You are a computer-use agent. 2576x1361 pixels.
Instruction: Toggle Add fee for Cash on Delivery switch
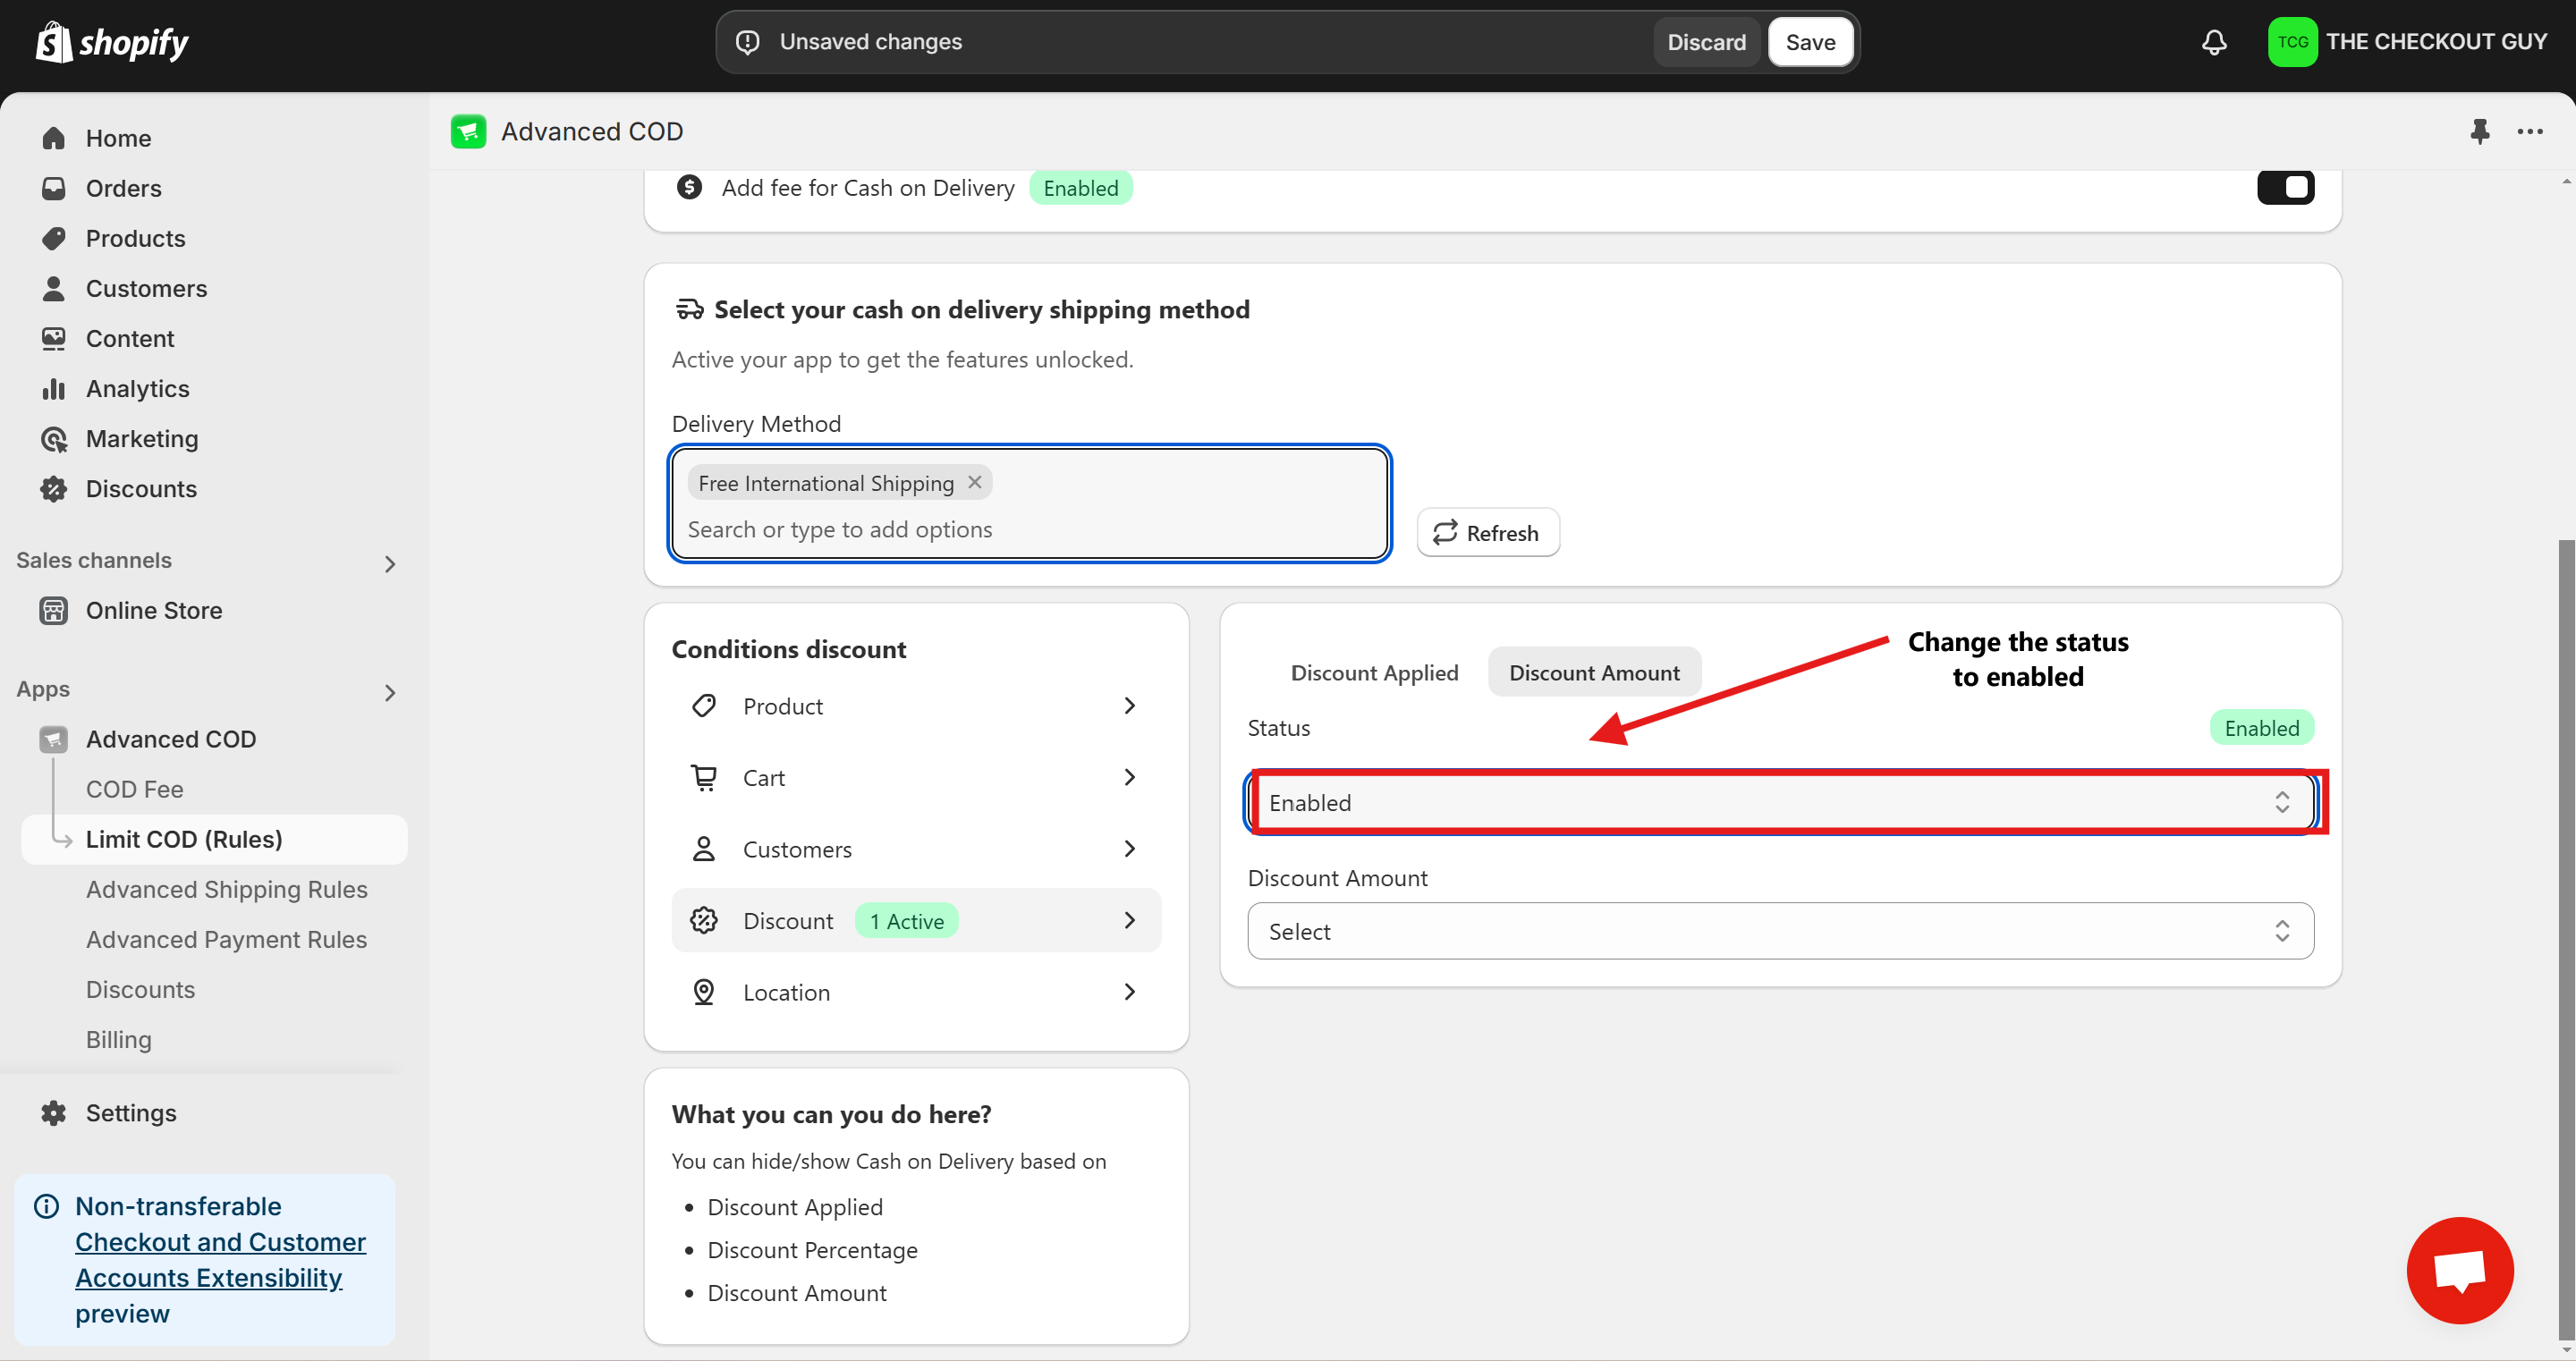pyautogui.click(x=2285, y=187)
